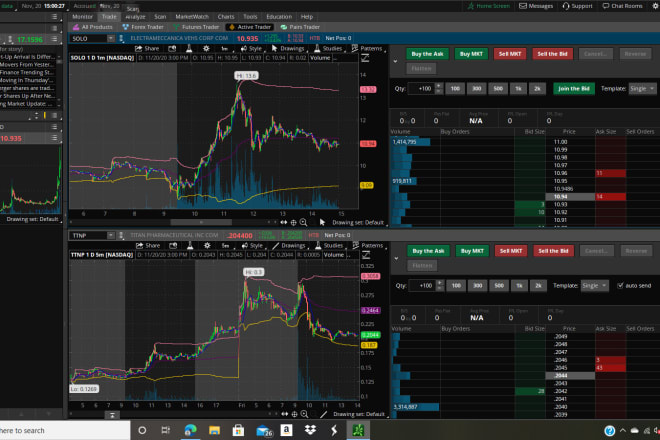The image size is (660, 440).
Task: Click the Windows taskbar search box
Action: 65,430
